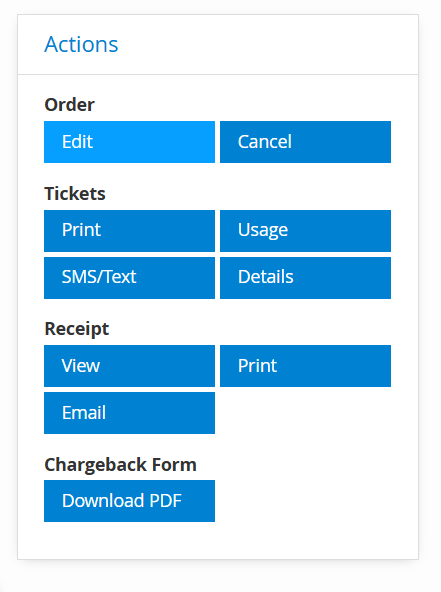The width and height of the screenshot is (441, 592).
Task: Send tickets via SMS/Text
Action: (x=130, y=278)
